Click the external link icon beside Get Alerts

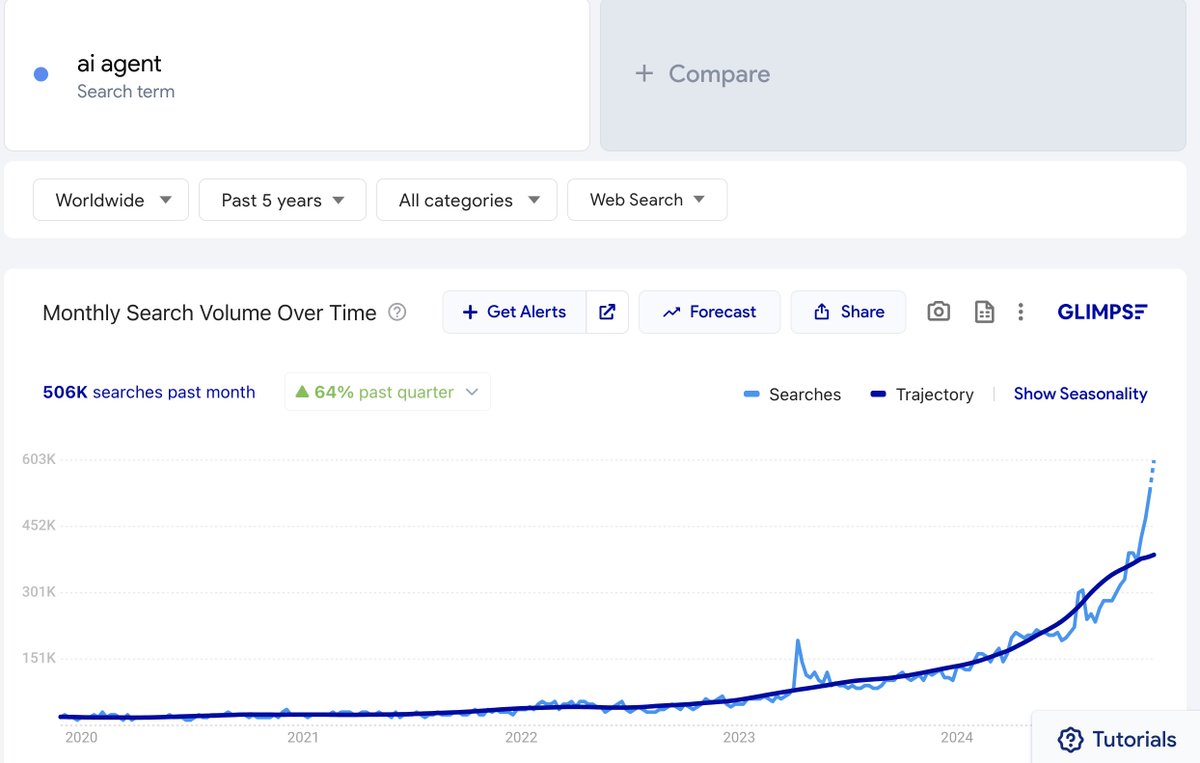click(607, 311)
